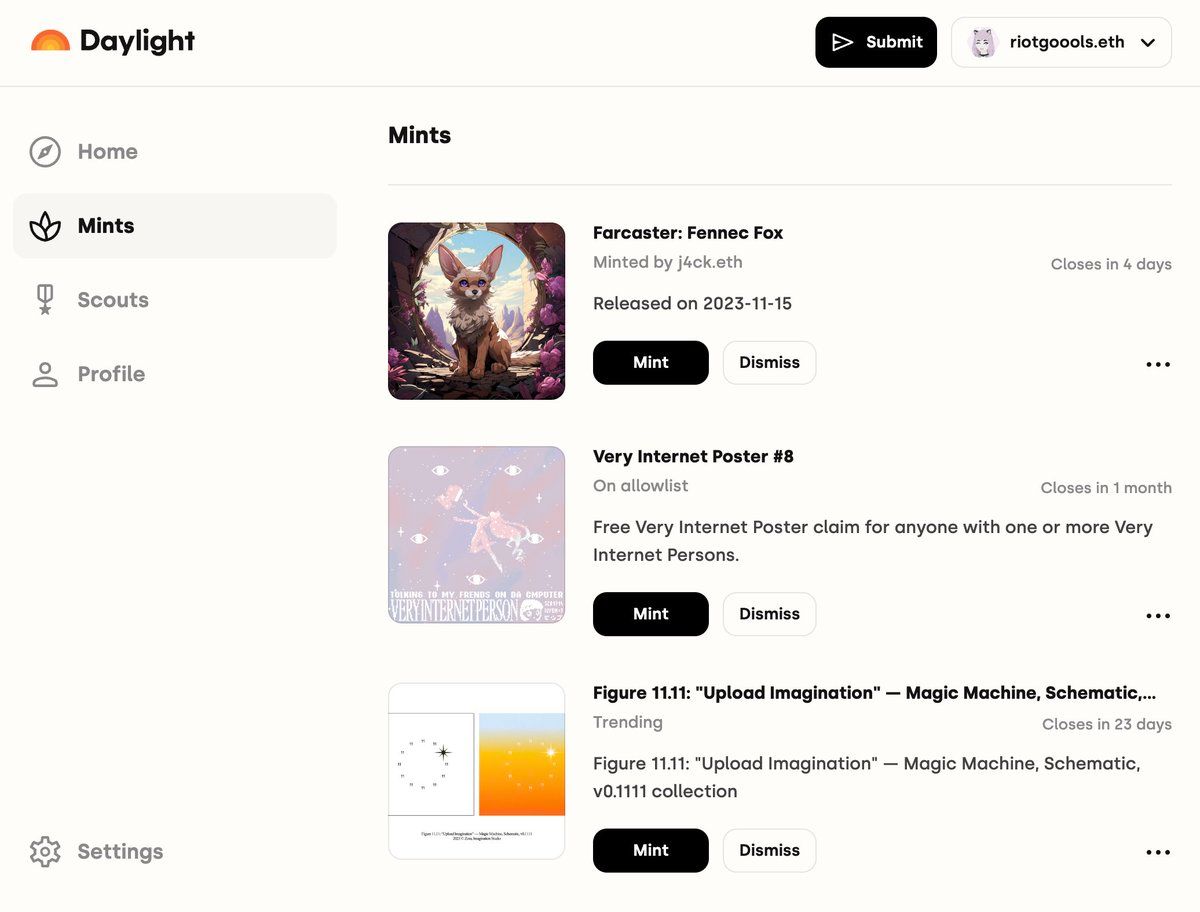Expand the riotgoools.eth account dropdown chevron
The width and height of the screenshot is (1200, 912).
pyautogui.click(x=1148, y=43)
